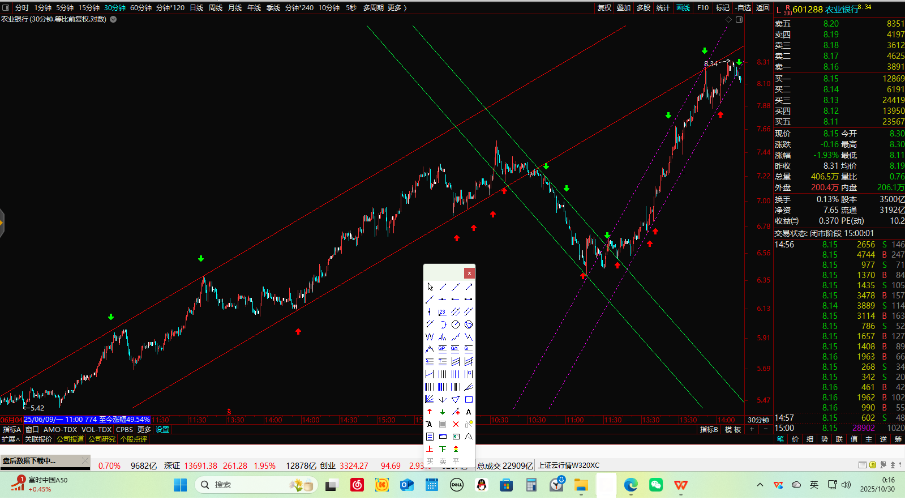Click the Windows taskbar search box
Image resolution: width=905 pixels, height=500 pixels.
tap(256, 485)
